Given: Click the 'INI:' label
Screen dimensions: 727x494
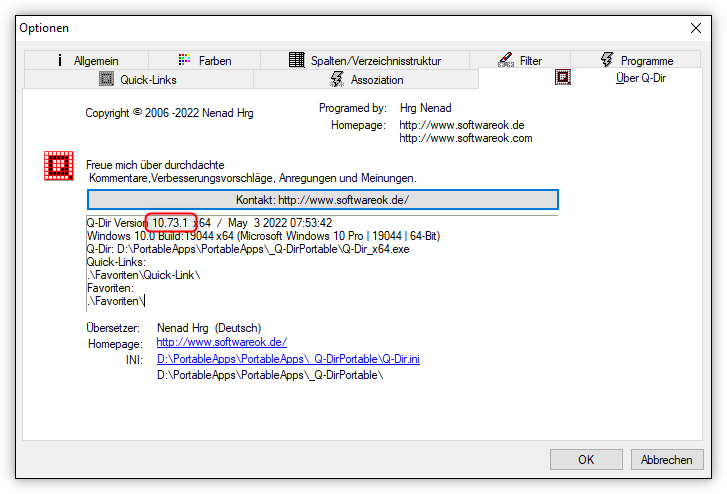Looking at the screenshot, I should (134, 359).
